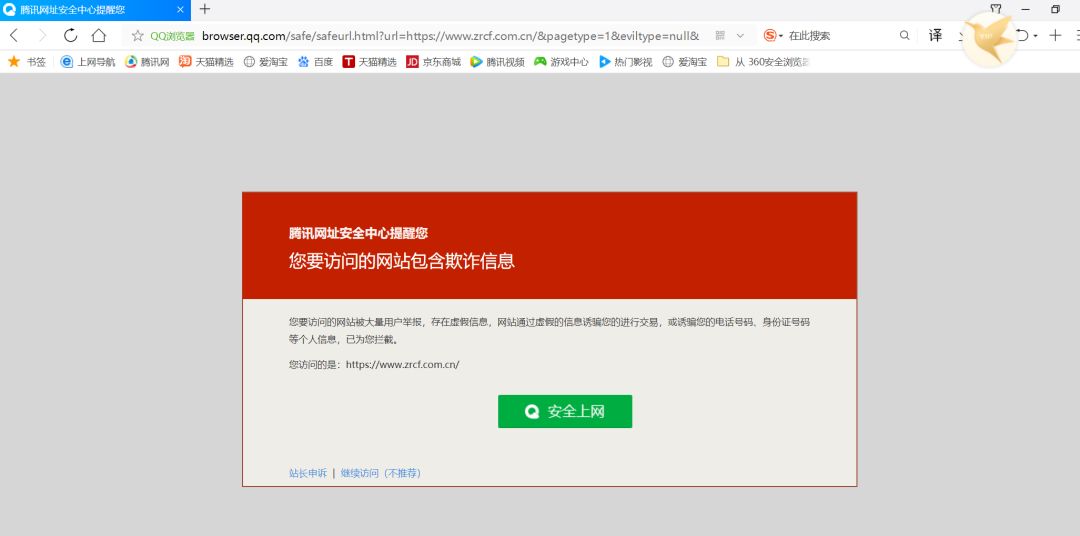Expand the undo closed tab dropdown arrow

1035,36
